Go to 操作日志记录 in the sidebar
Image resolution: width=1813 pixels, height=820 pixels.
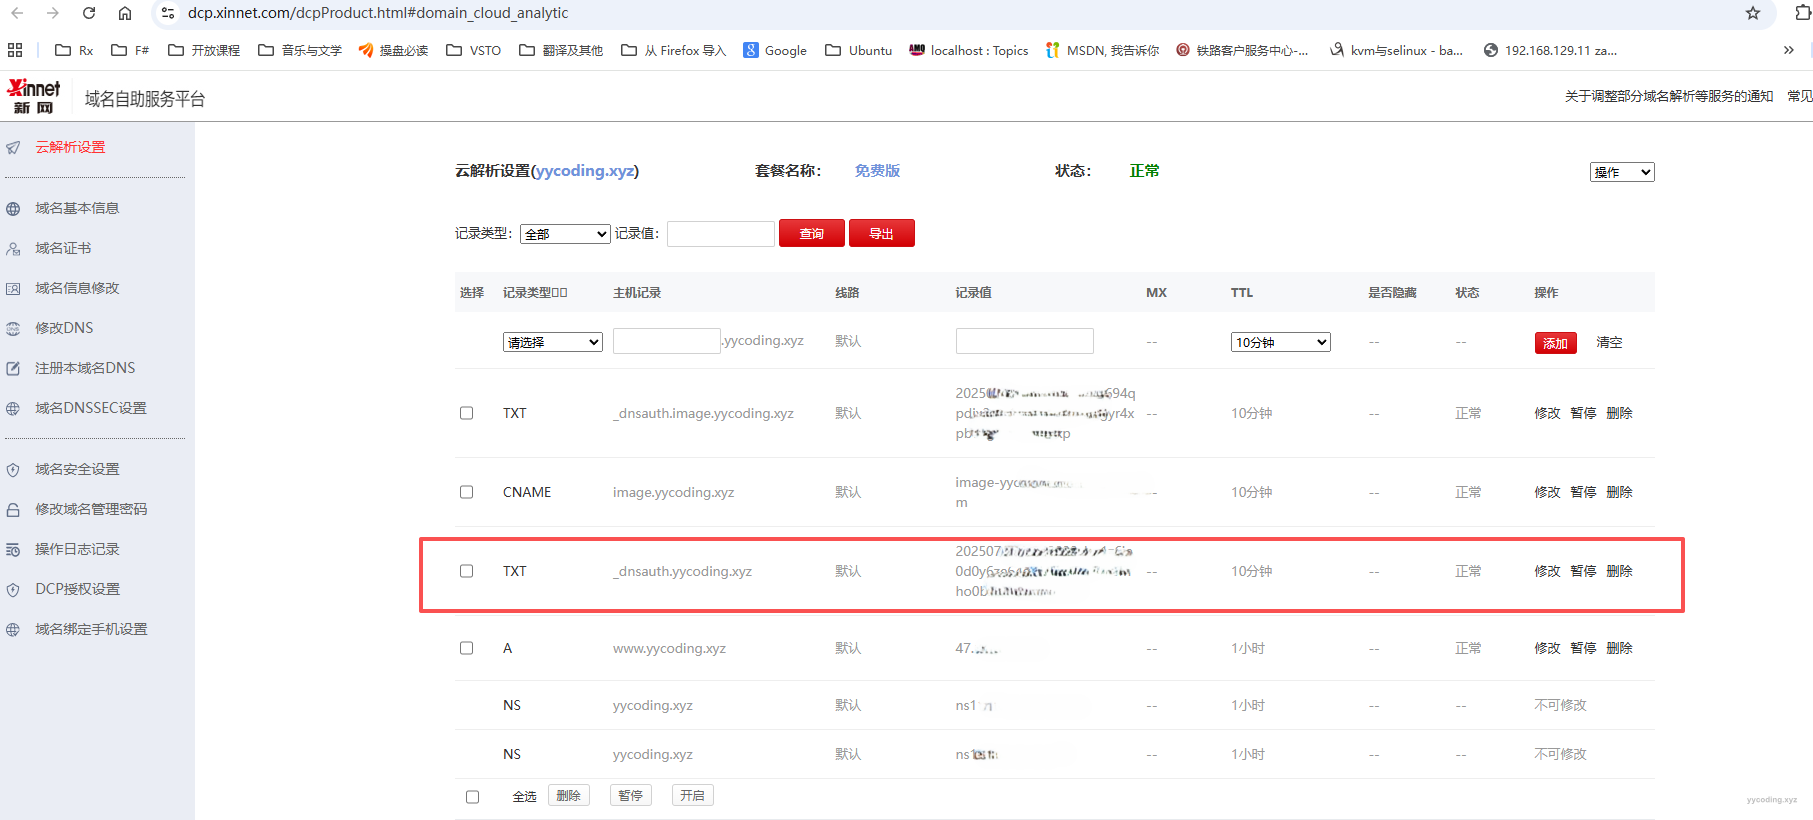pyautogui.click(x=77, y=549)
